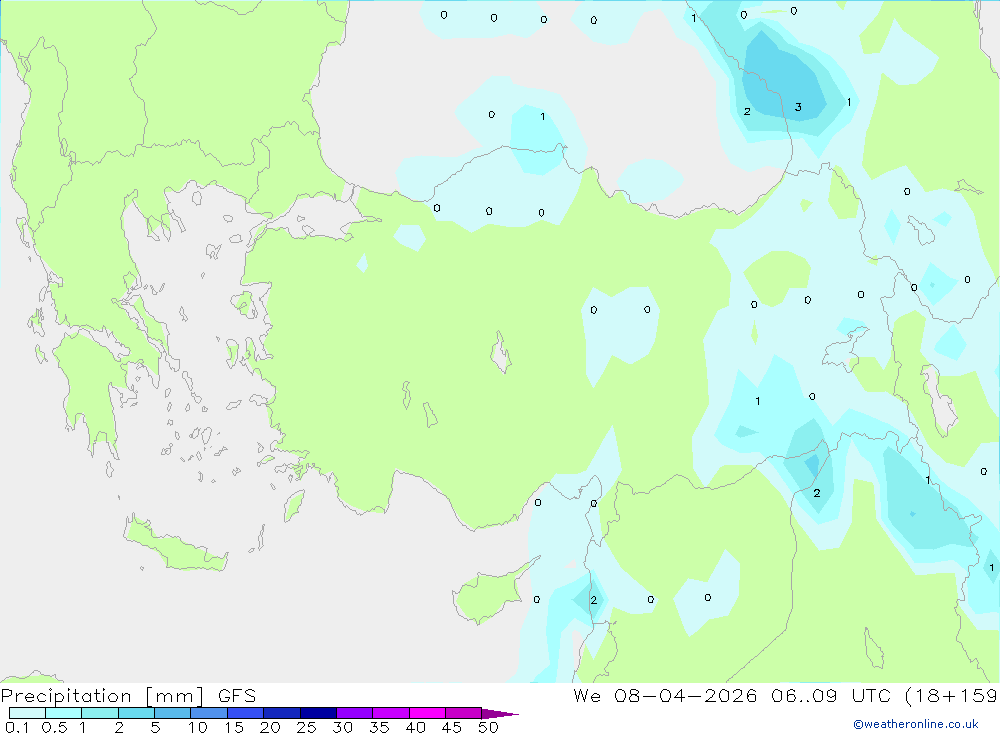
Task: Click the arrow tip beyond legend value 50
Action: click(501, 714)
